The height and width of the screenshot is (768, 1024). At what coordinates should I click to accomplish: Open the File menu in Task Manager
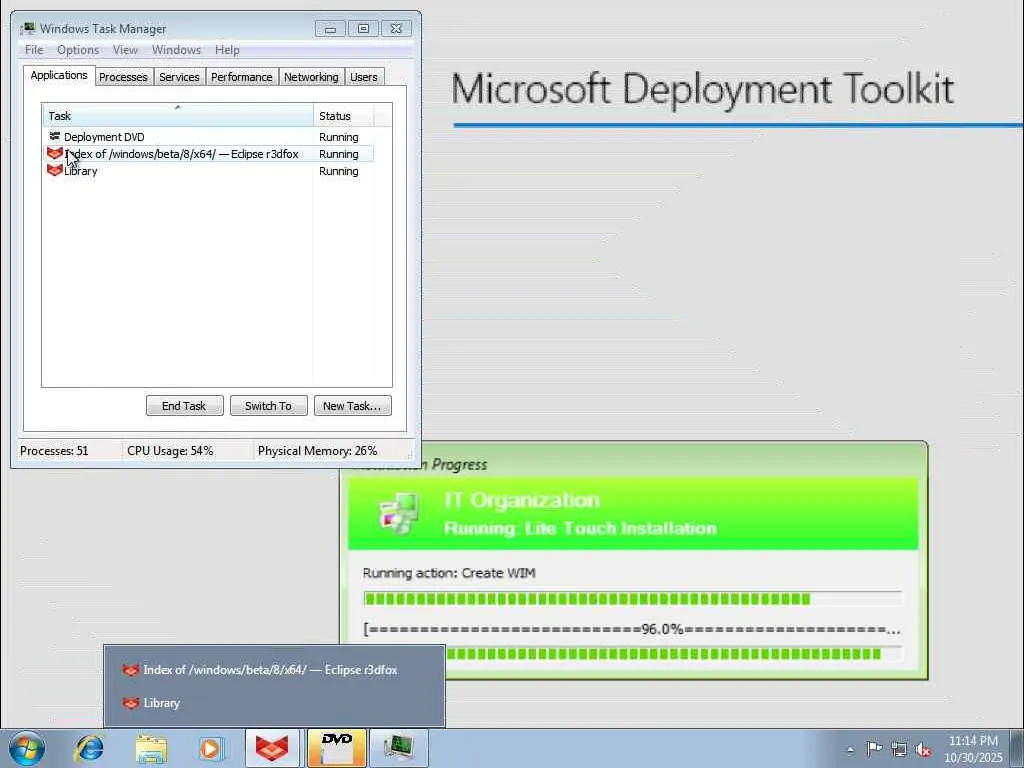[34, 50]
